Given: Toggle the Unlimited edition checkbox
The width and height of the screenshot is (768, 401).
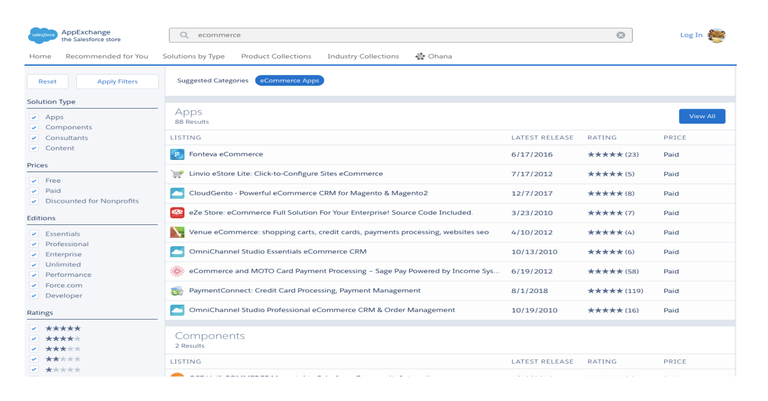Looking at the screenshot, I should pyautogui.click(x=34, y=265).
